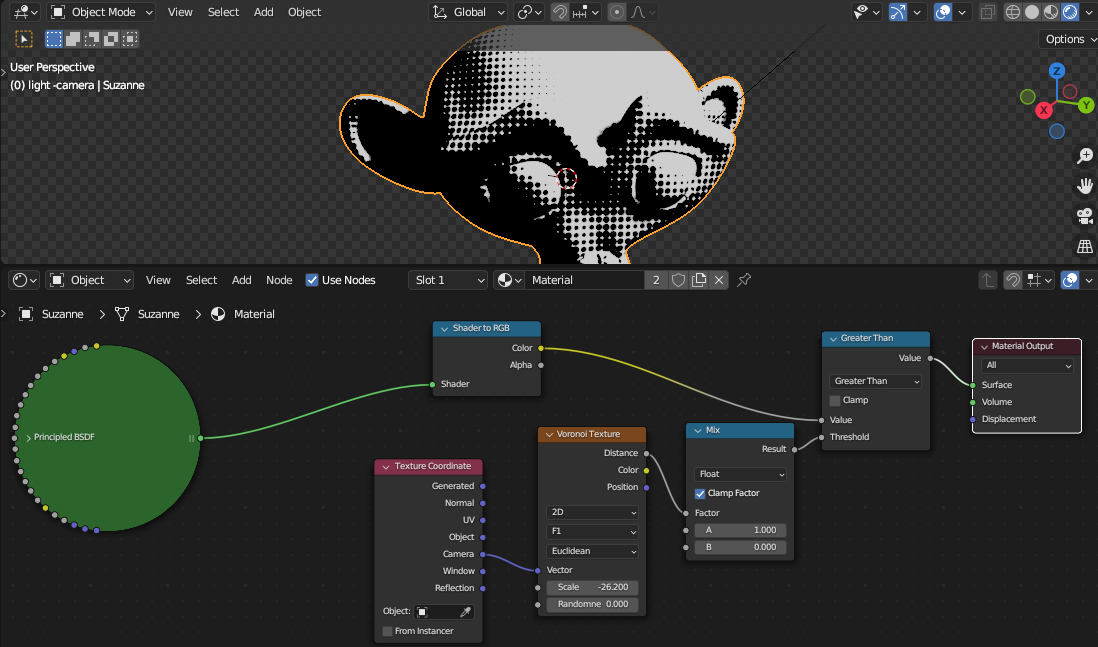Click the parent node tree arrow icon
Viewport: 1098px width, 647px height.
click(x=987, y=280)
